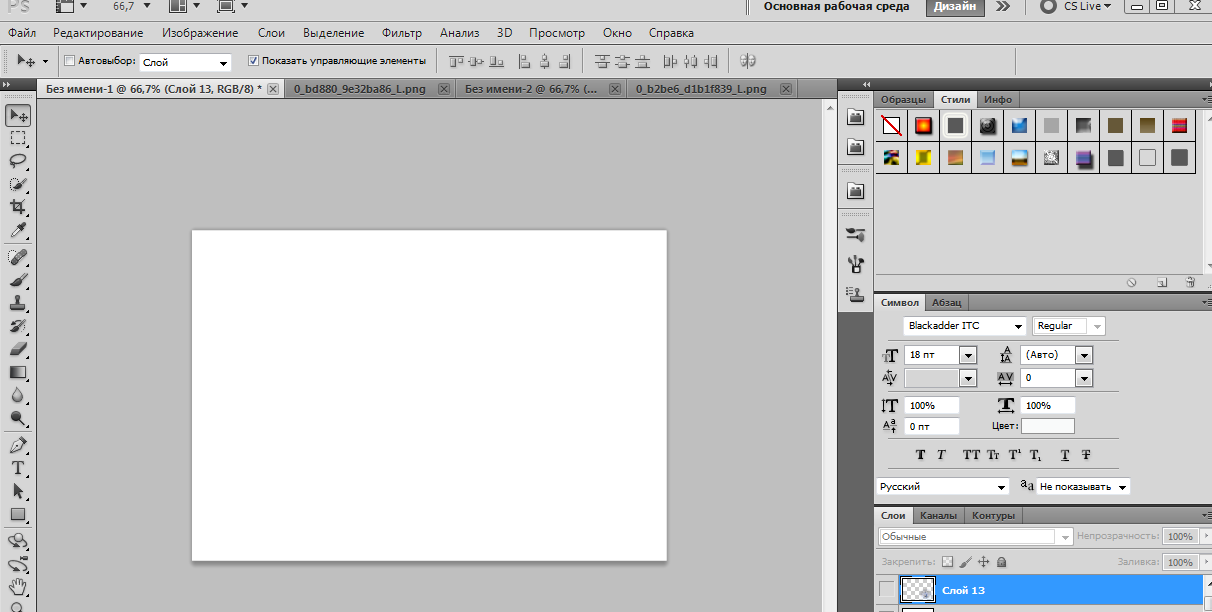The image size is (1212, 612).
Task: Open the Regular font style dropdown
Action: pyautogui.click(x=1097, y=326)
